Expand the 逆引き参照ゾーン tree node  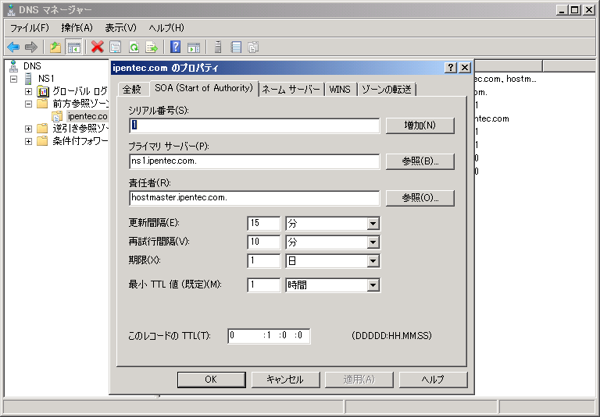[28, 129]
